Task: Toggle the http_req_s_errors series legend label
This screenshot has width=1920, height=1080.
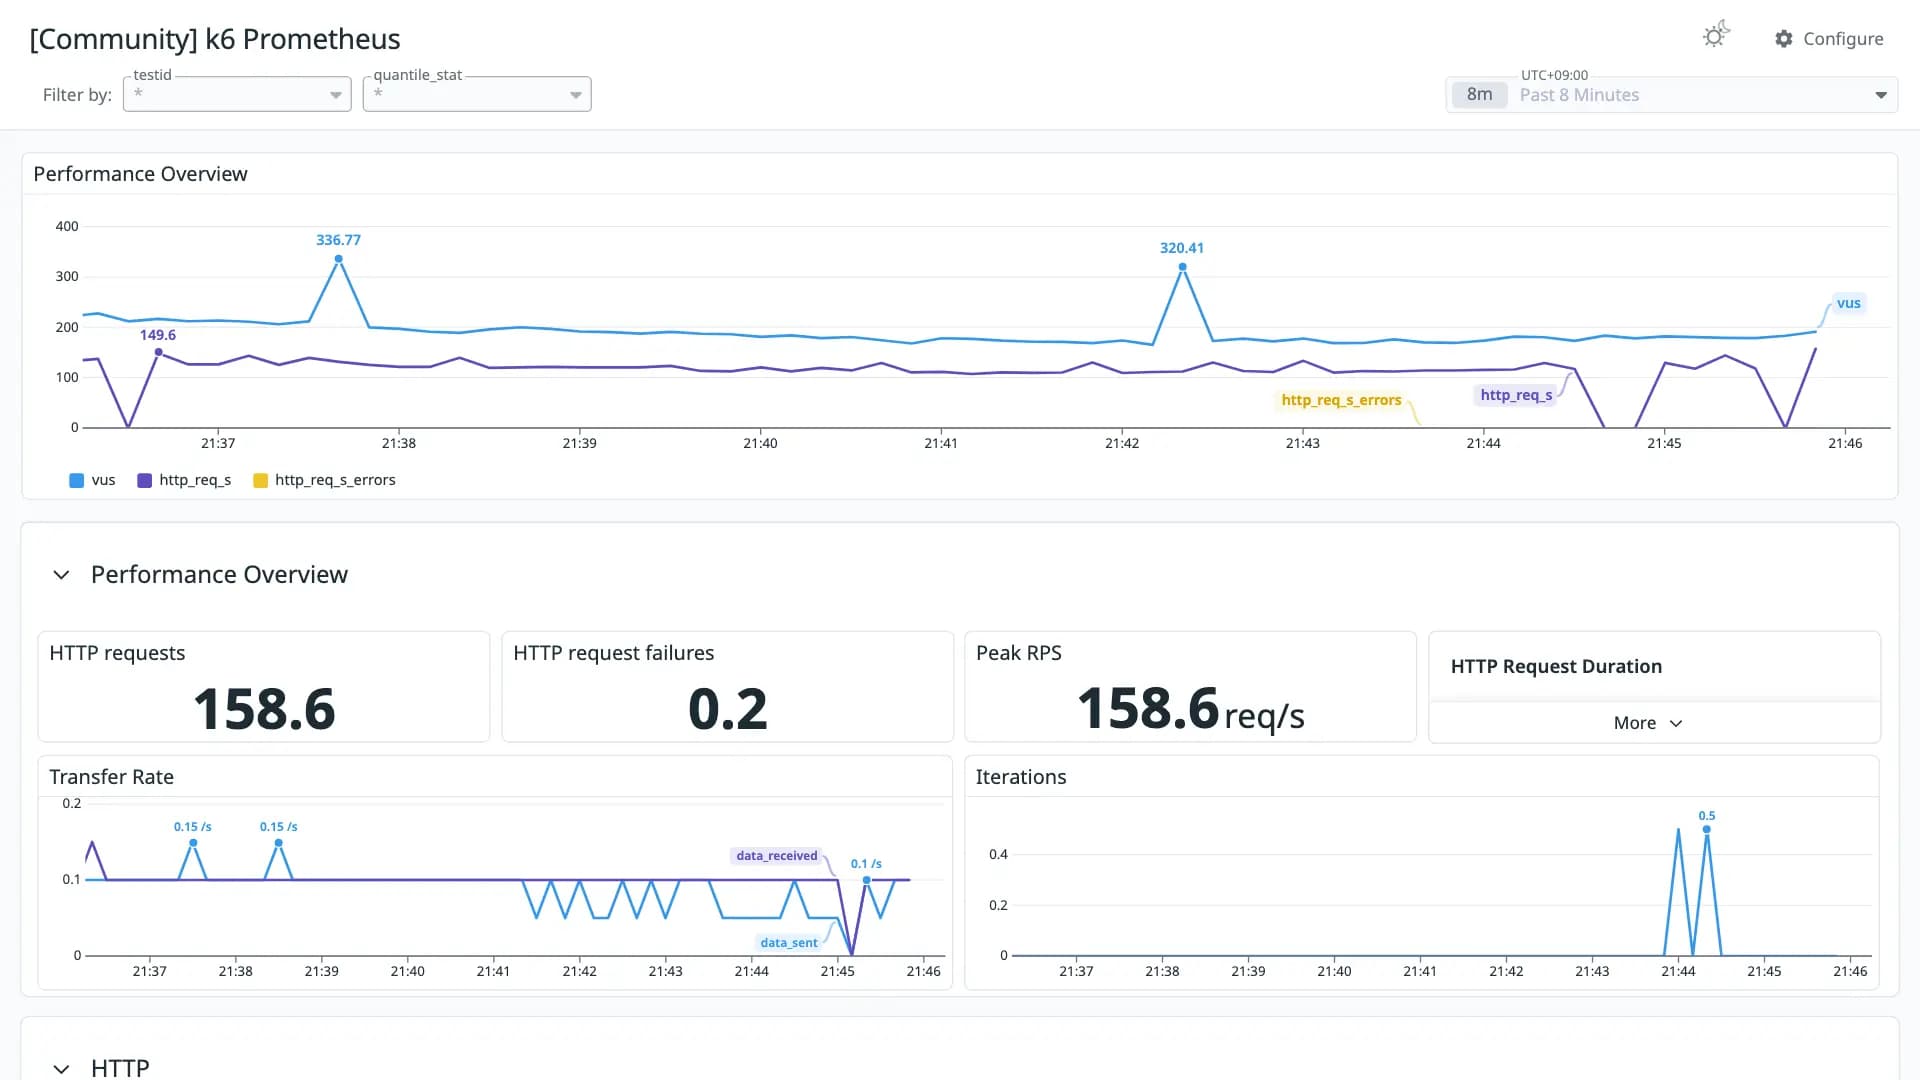Action: (335, 480)
